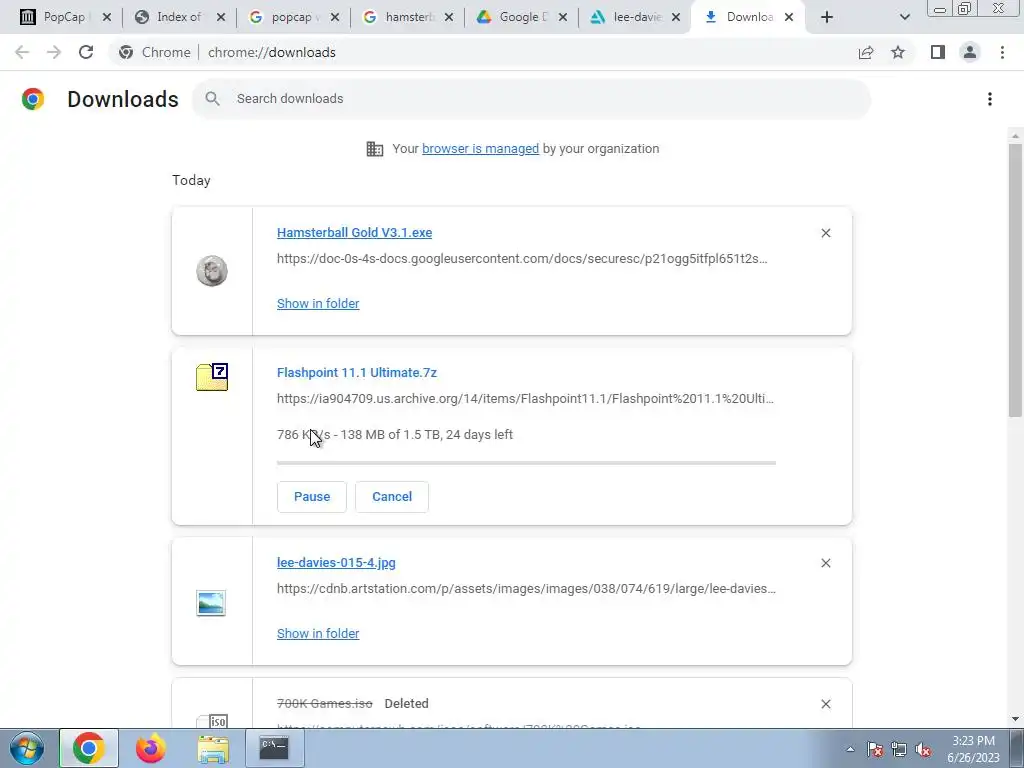Click the page vertical scrollbar thumb
1024x768 pixels.
click(x=1015, y=280)
